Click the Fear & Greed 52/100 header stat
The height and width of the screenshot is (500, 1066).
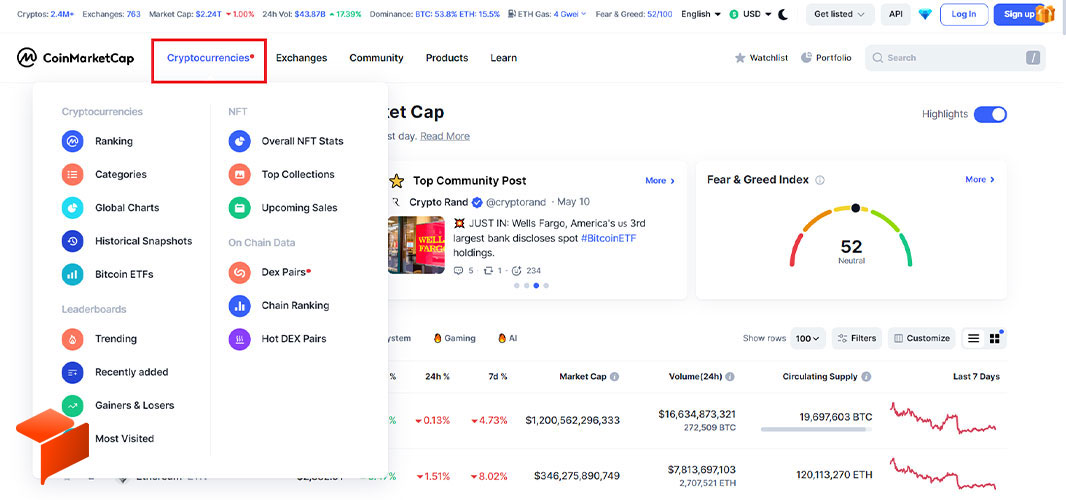634,14
